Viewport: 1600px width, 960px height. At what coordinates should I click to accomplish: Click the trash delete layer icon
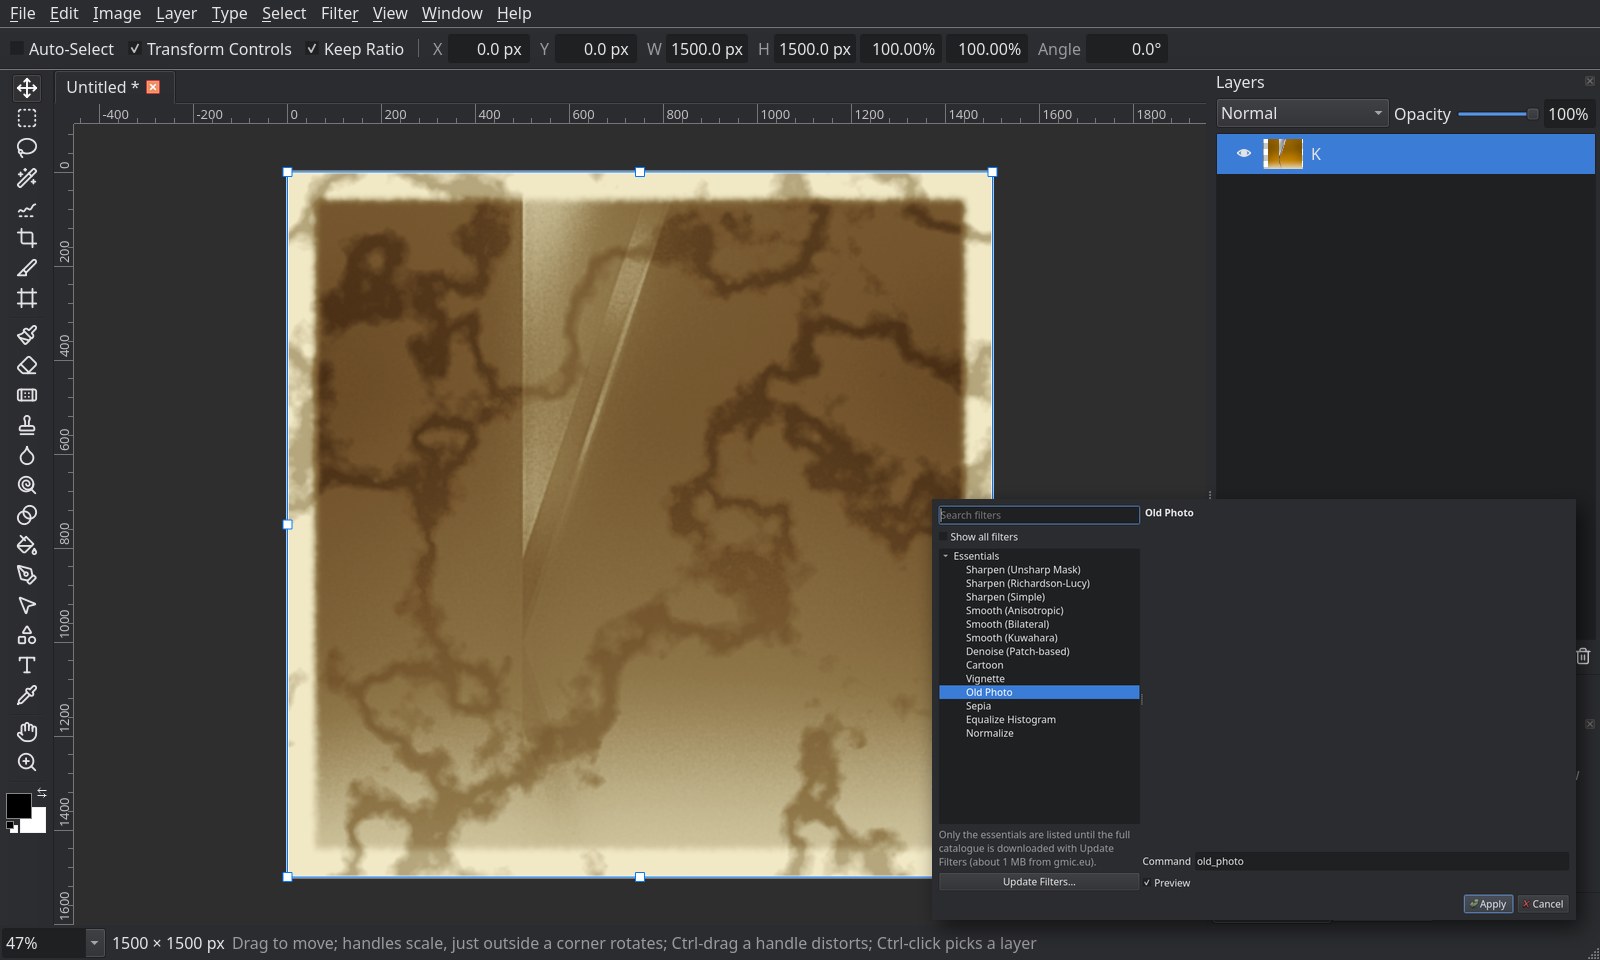click(x=1583, y=656)
